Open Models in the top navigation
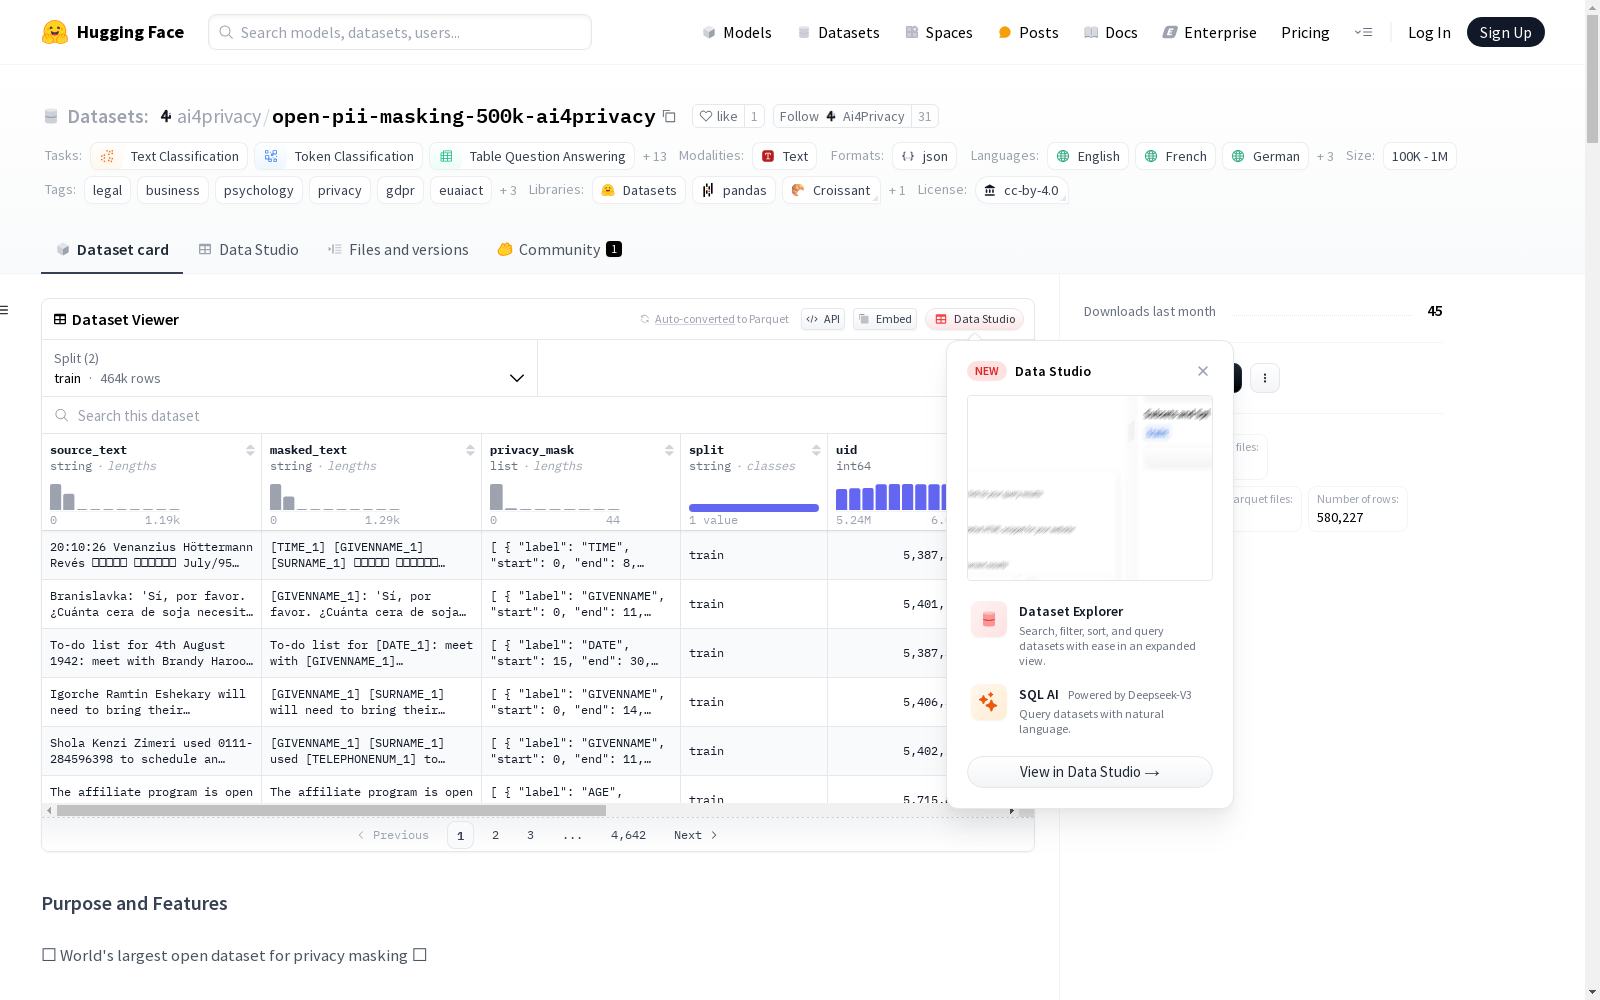This screenshot has width=1600, height=1000. 737,33
